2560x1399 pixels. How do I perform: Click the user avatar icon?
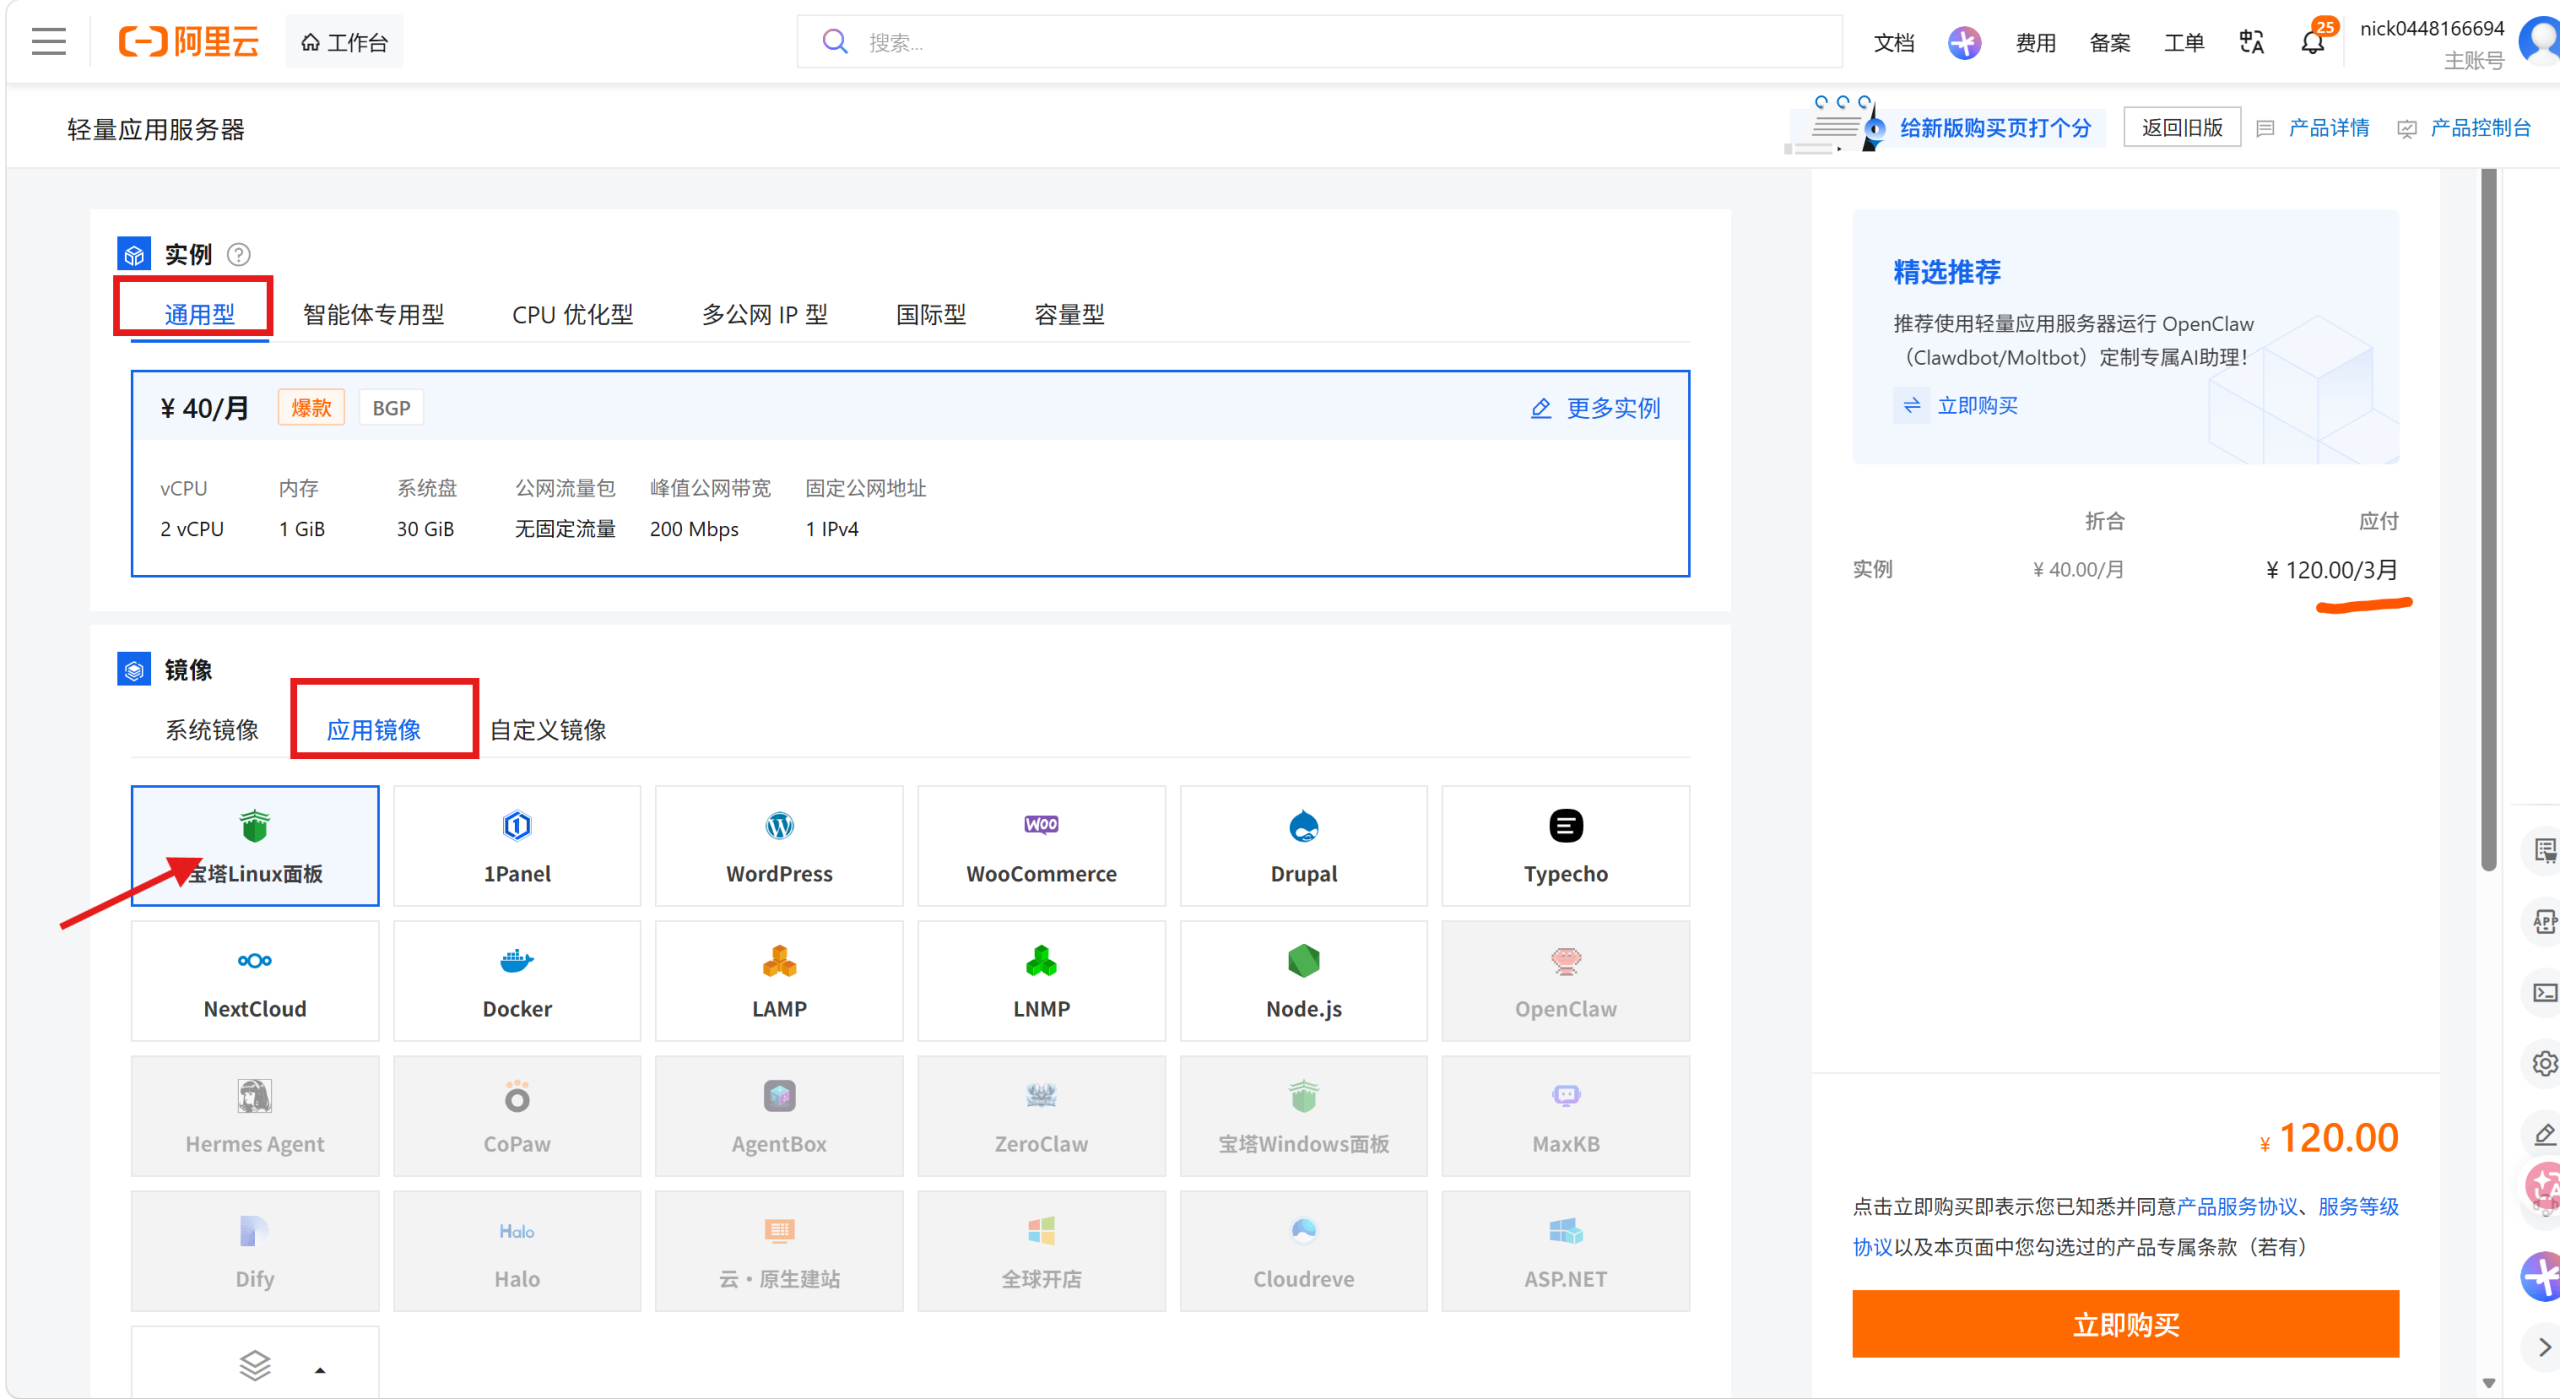tap(2540, 42)
